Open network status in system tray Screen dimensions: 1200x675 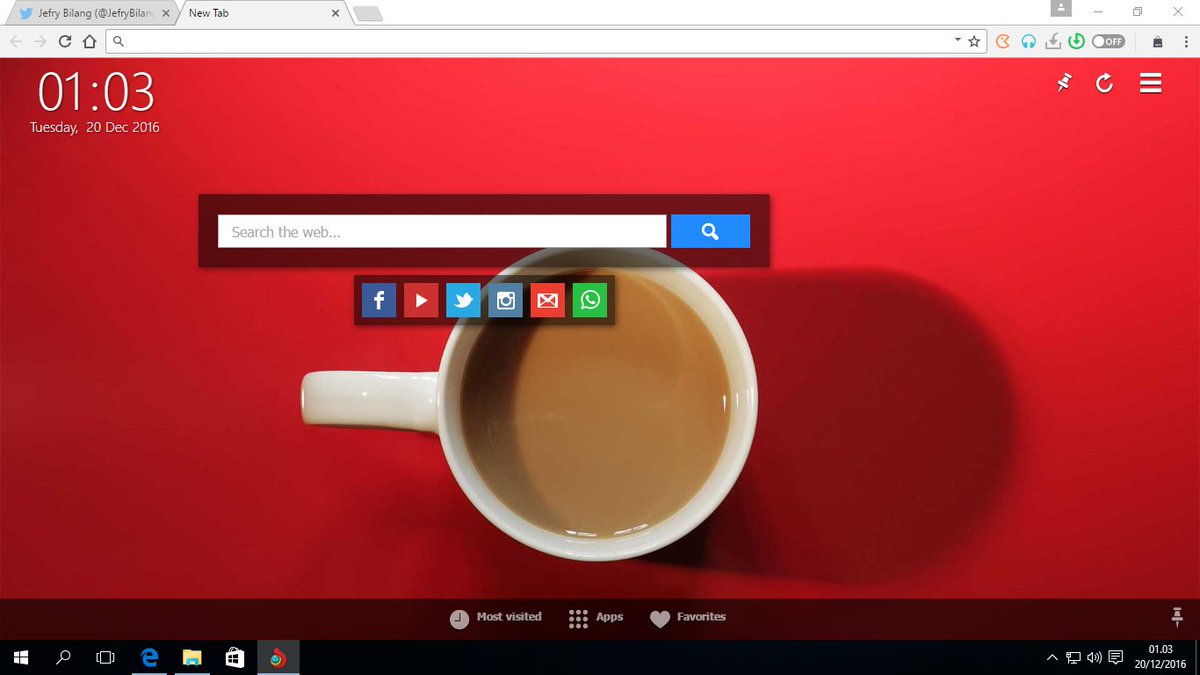click(1073, 658)
